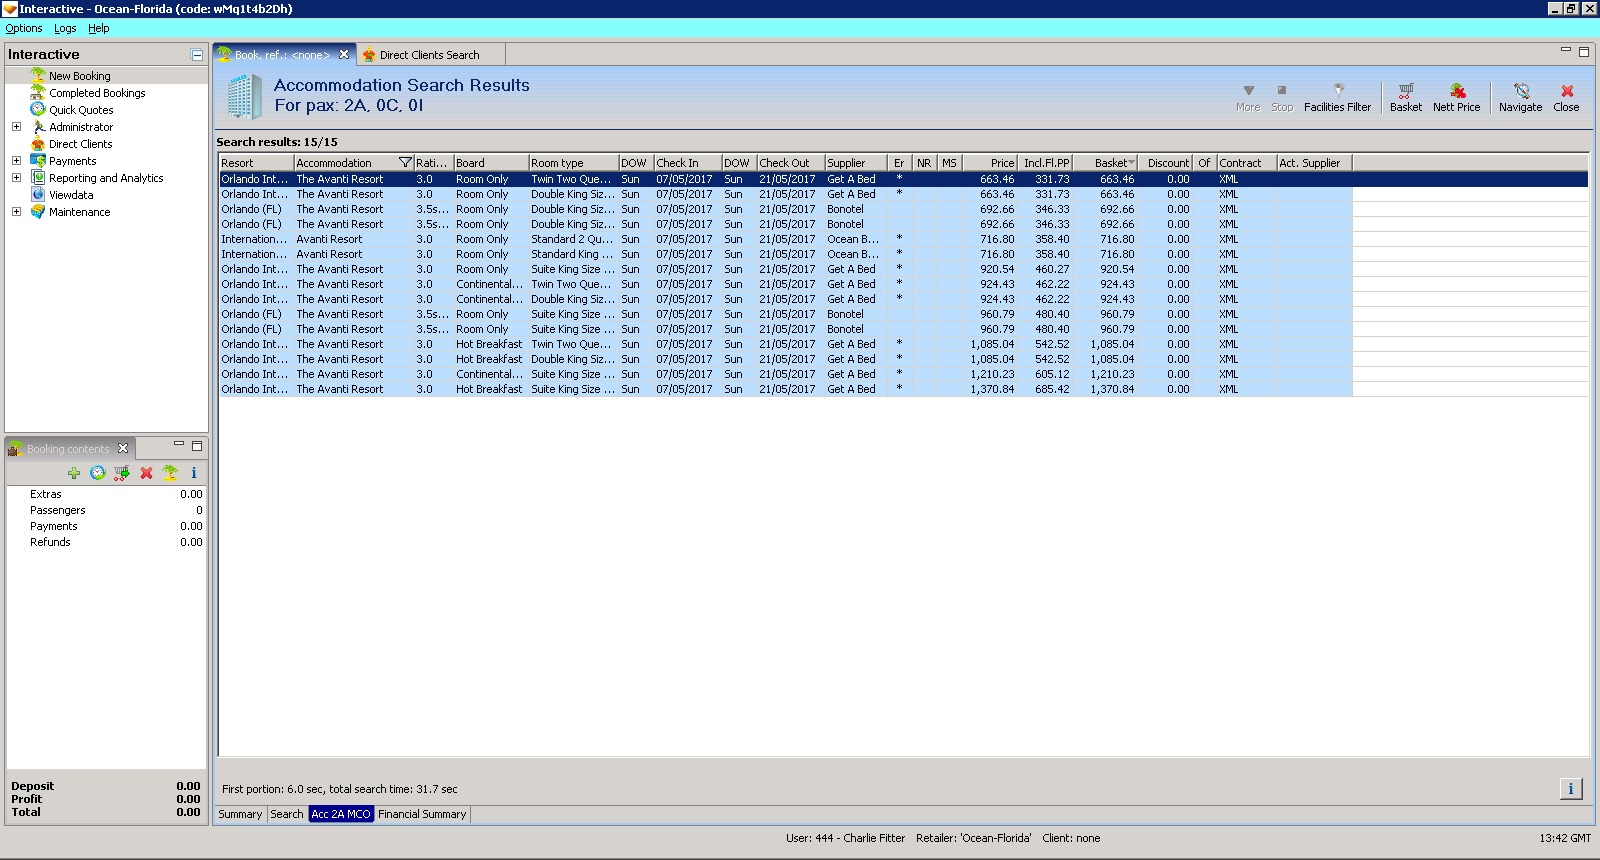Switch to the Search bottom tab
Viewport: 1600px width, 860px height.
(x=287, y=814)
